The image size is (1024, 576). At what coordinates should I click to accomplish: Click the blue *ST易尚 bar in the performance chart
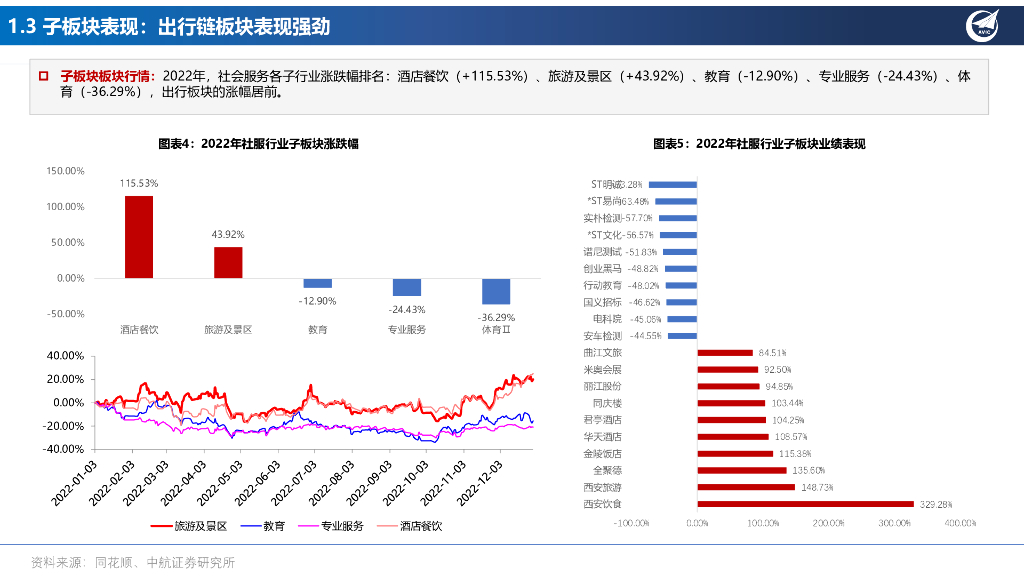[676, 201]
